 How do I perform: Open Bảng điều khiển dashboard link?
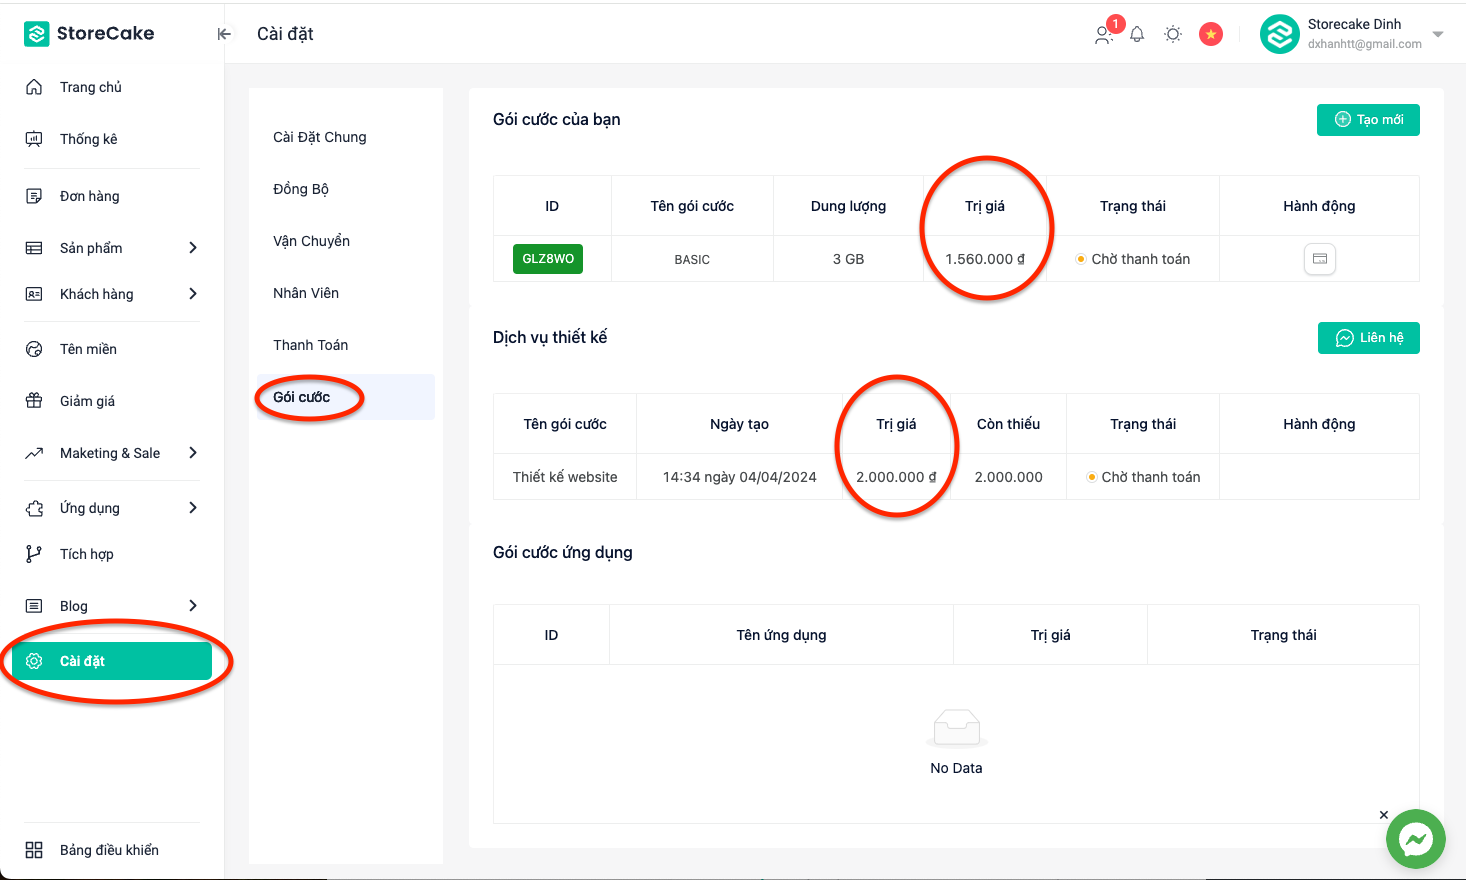[x=109, y=850]
